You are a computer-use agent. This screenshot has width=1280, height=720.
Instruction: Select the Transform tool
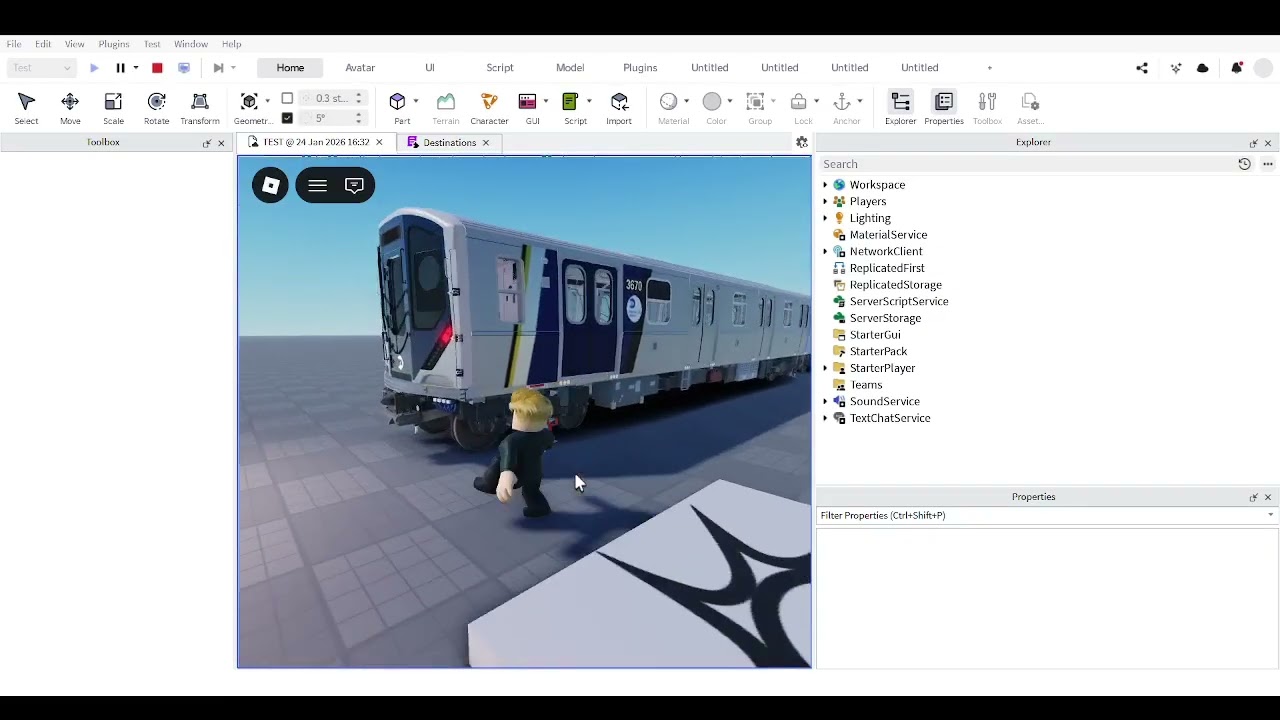(200, 108)
